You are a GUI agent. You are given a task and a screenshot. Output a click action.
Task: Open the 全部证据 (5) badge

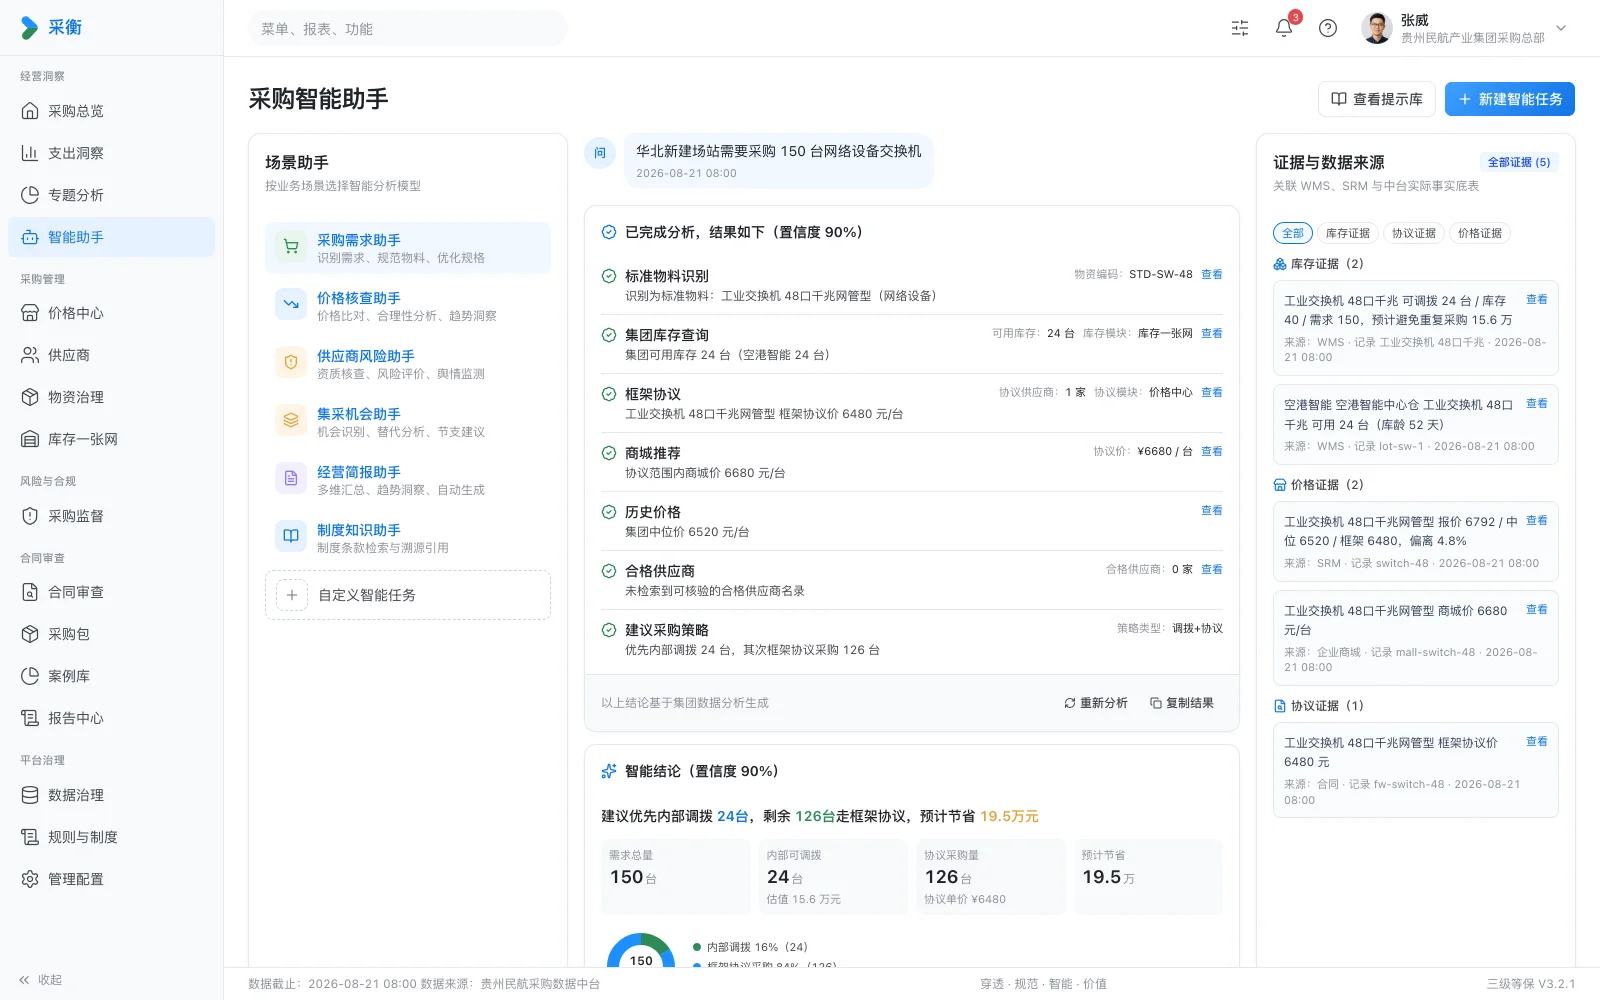point(1518,162)
